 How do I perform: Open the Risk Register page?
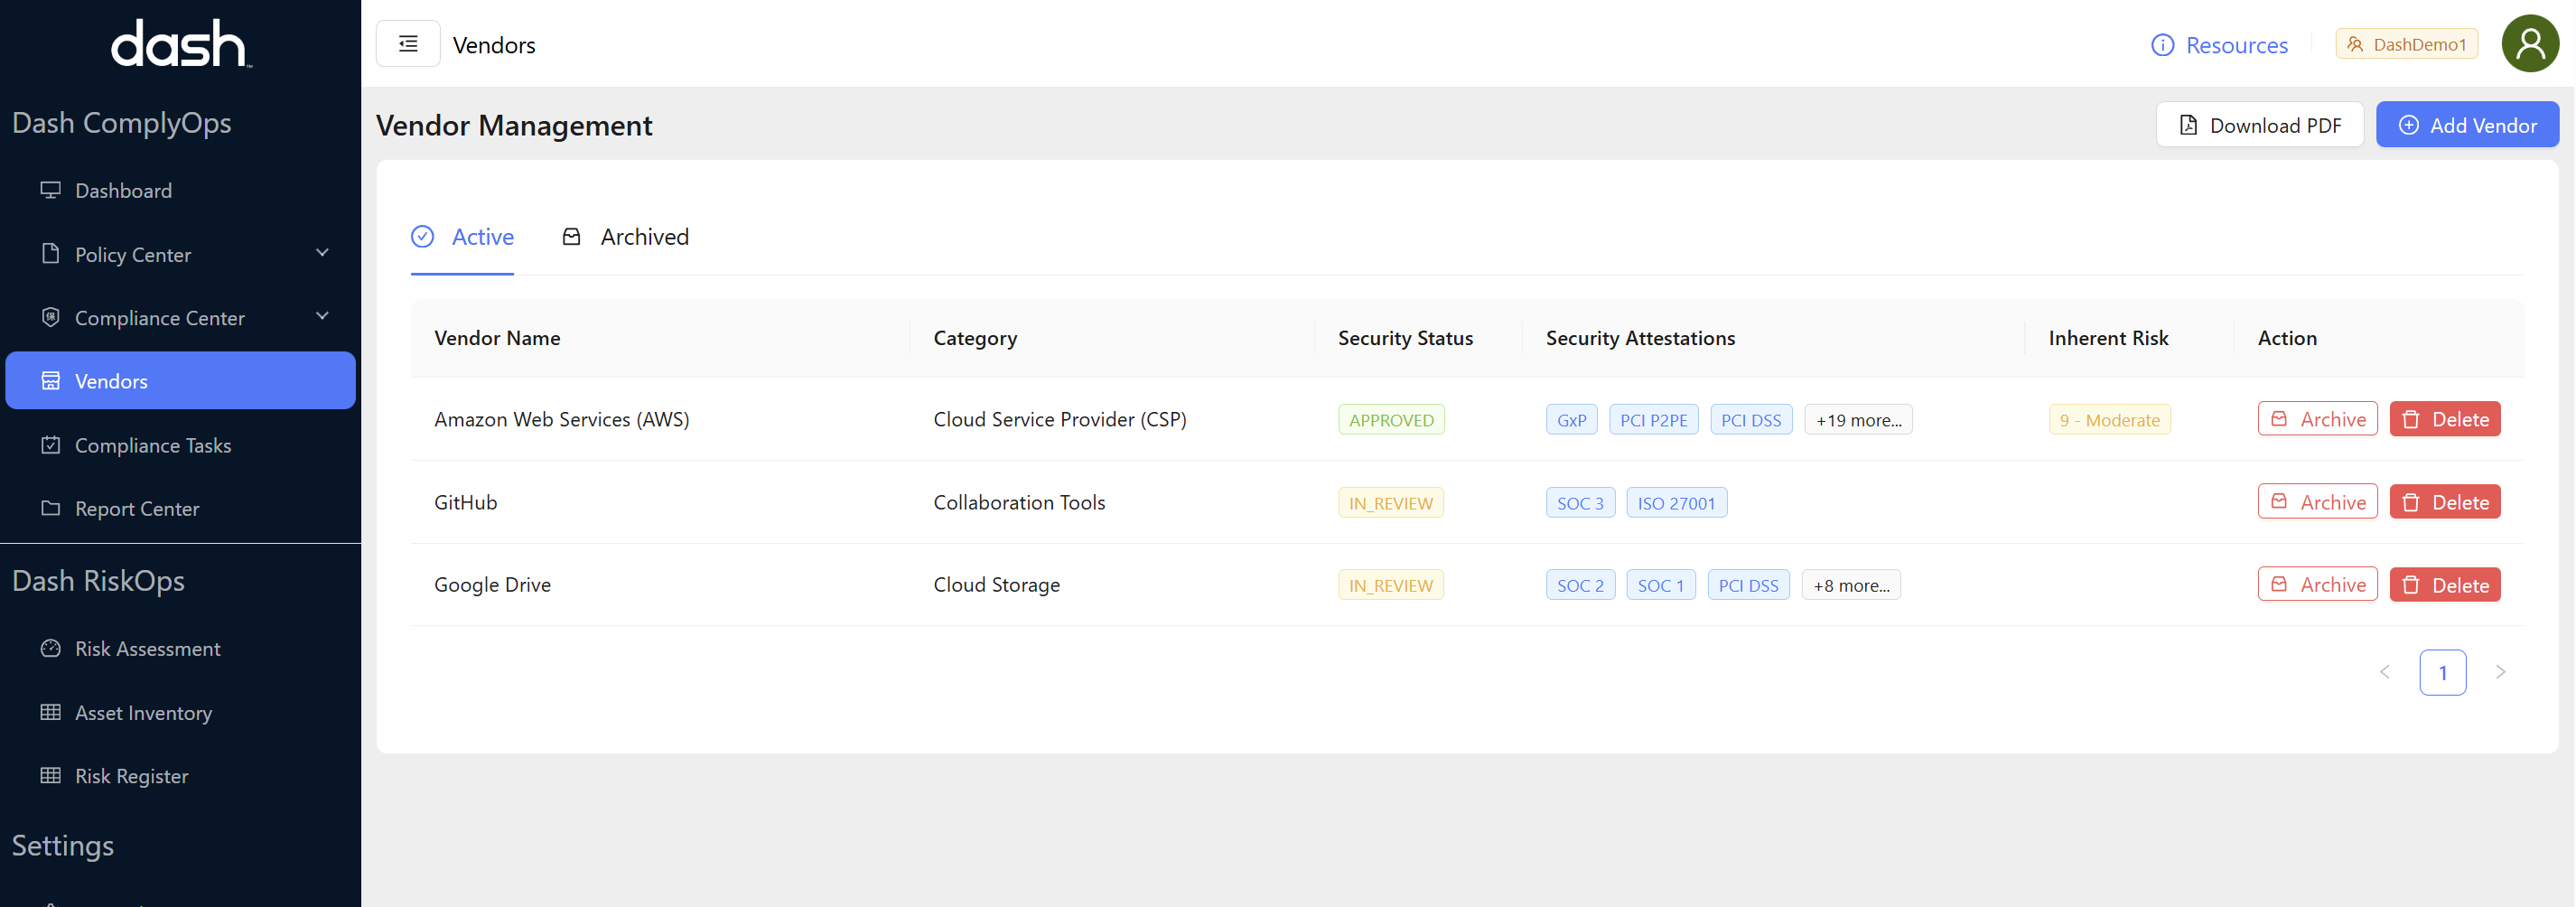coord(131,775)
